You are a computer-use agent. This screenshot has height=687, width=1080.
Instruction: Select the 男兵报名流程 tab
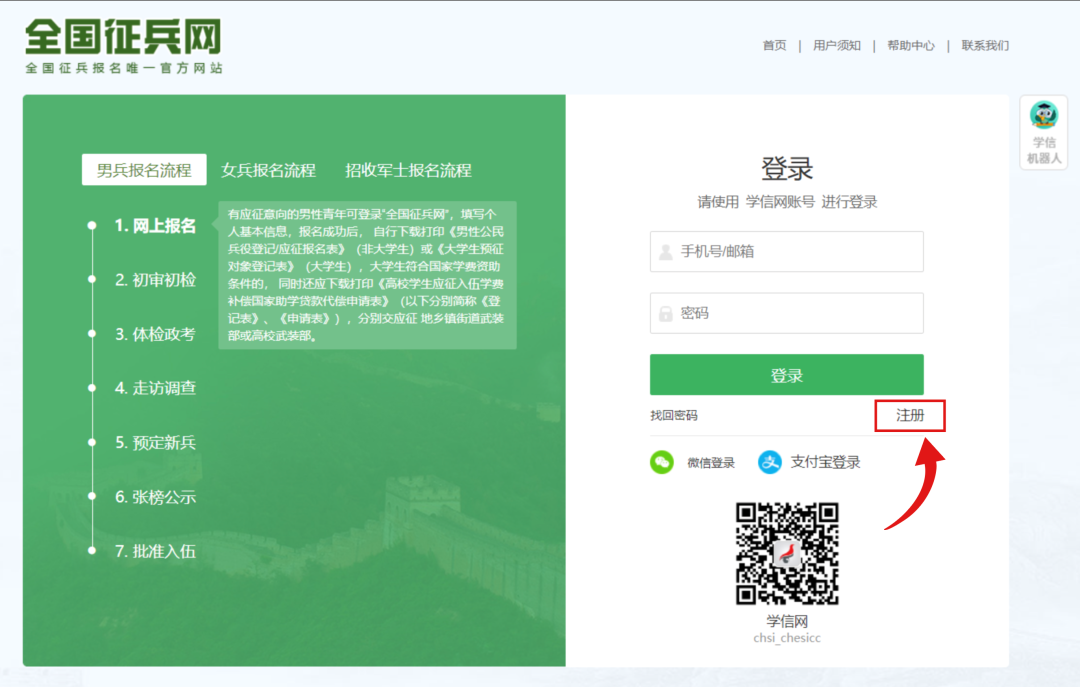coord(143,169)
